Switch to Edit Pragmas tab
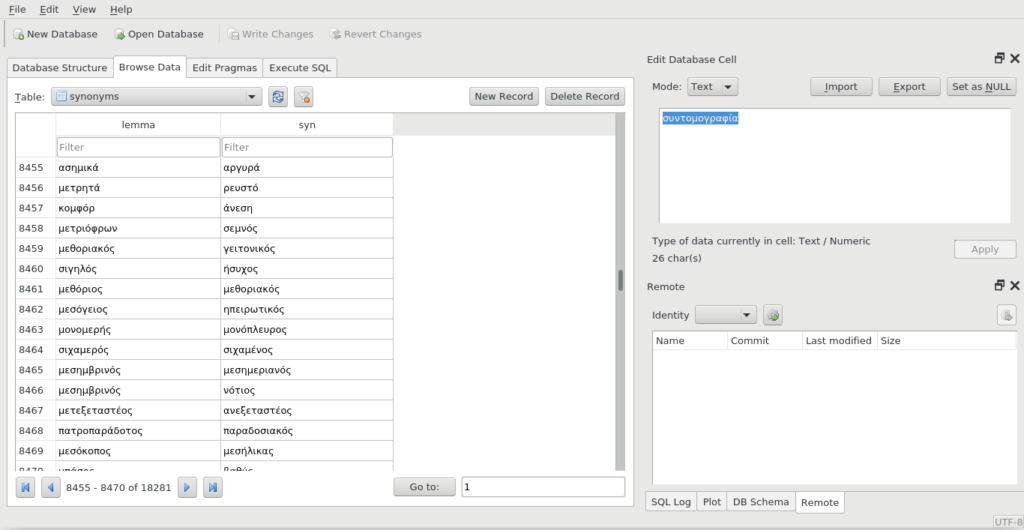The height and width of the screenshot is (530, 1024). coord(225,68)
